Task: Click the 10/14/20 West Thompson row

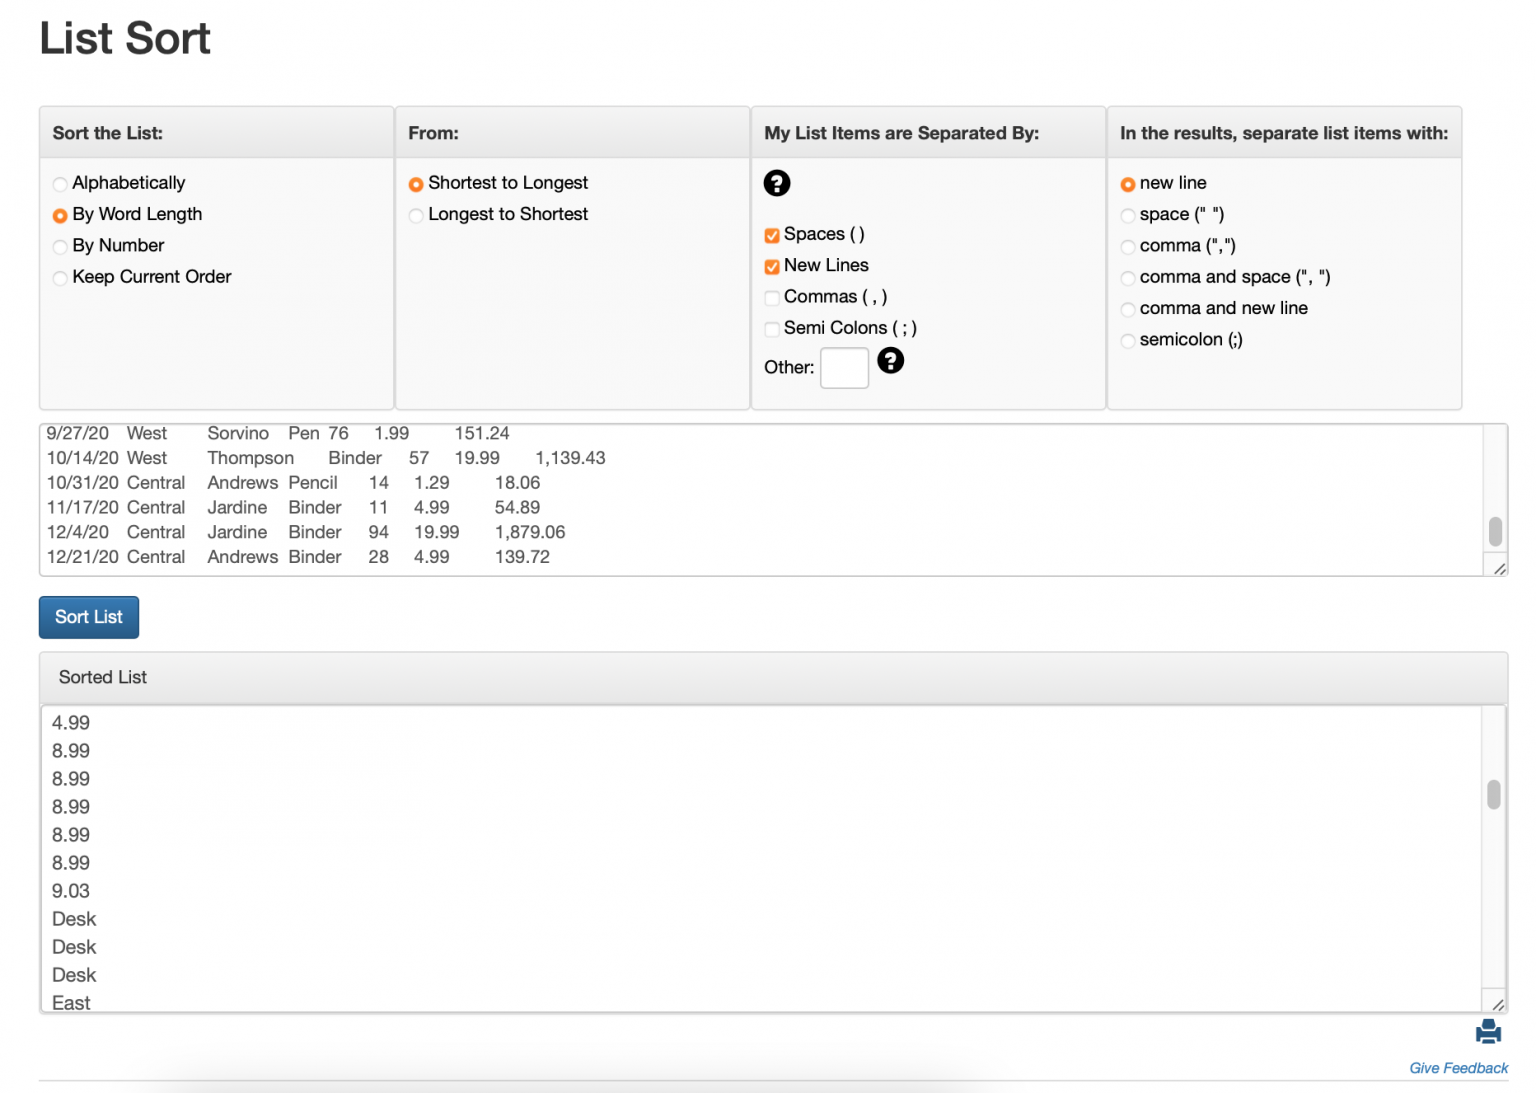Action: [326, 458]
